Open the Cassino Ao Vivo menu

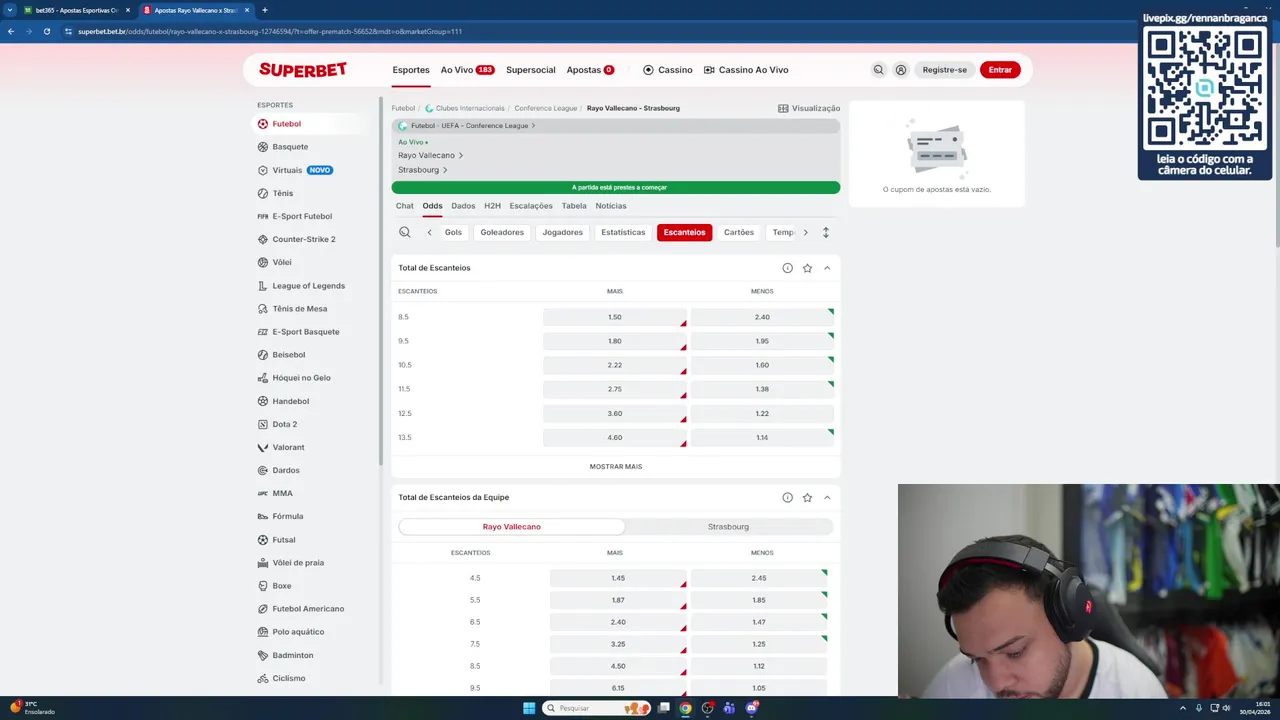click(746, 70)
